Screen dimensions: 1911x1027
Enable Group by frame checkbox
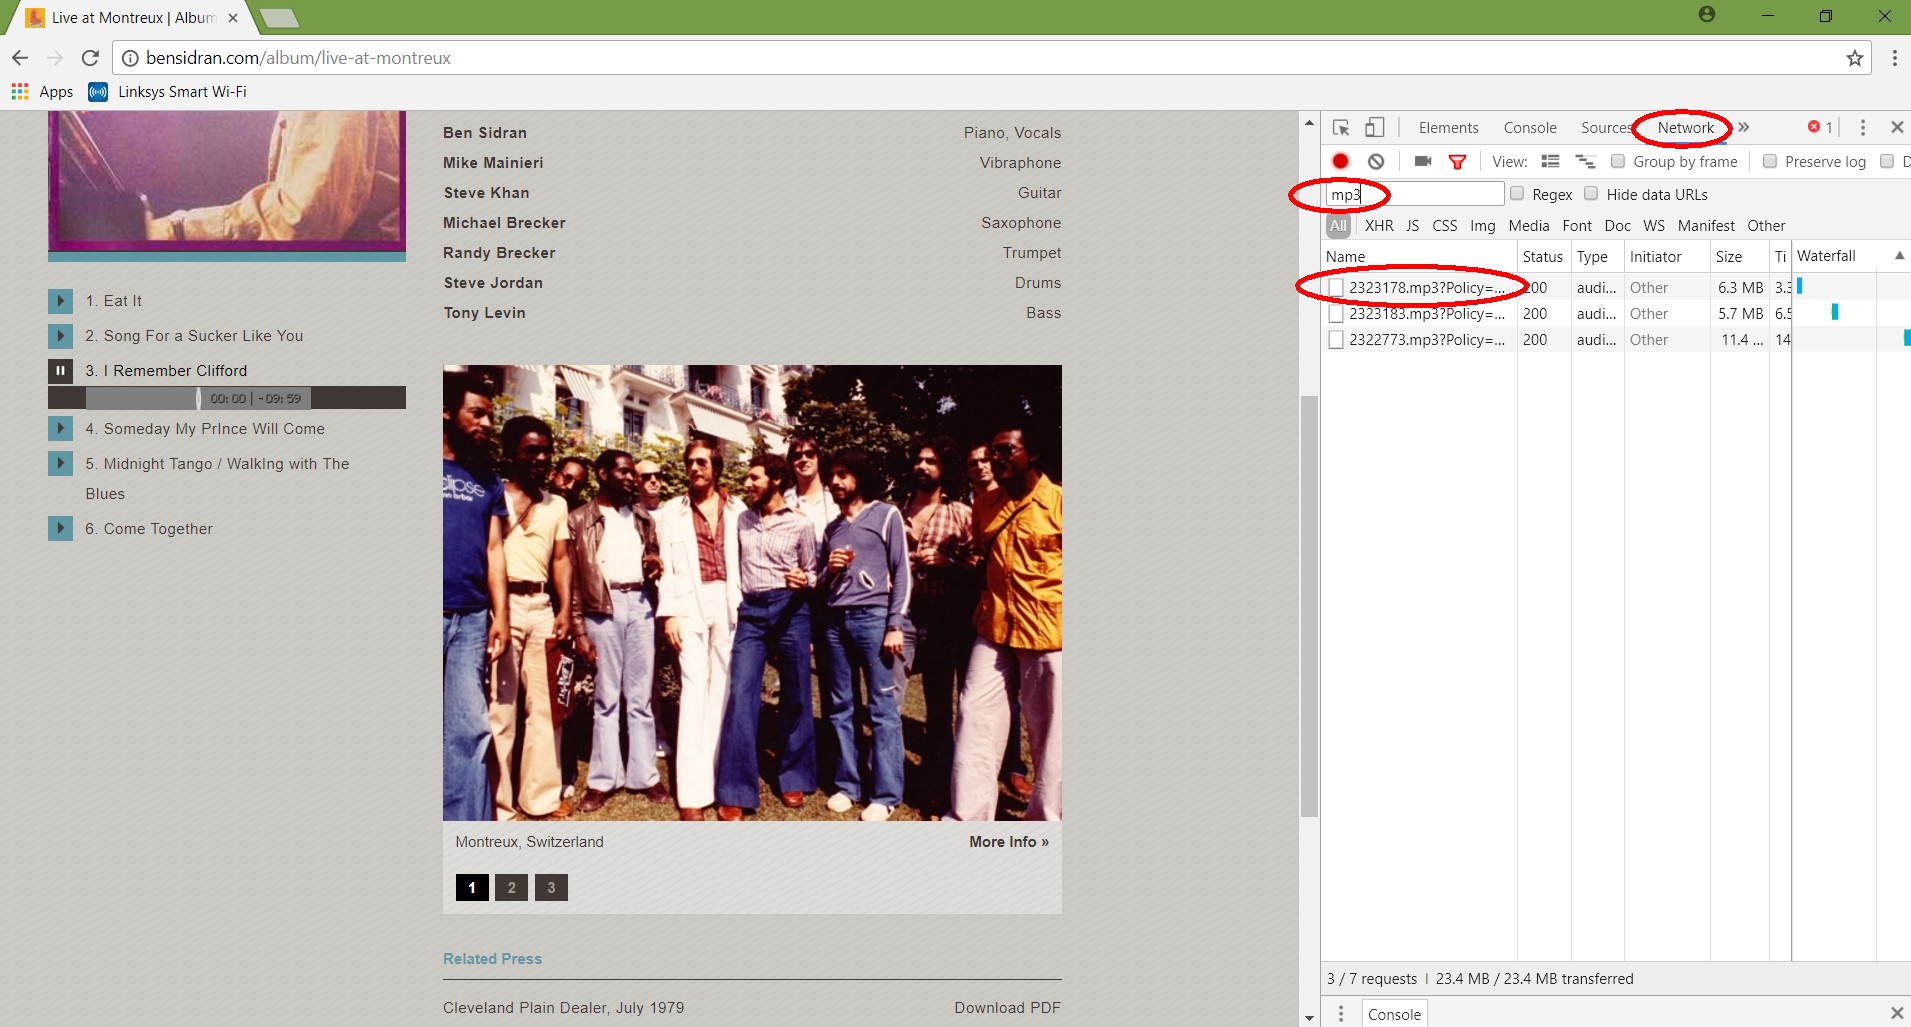(x=1617, y=161)
